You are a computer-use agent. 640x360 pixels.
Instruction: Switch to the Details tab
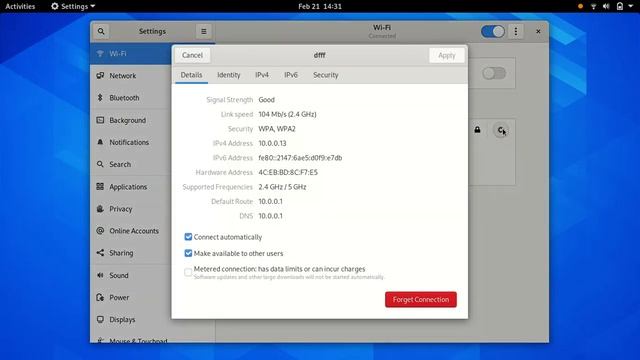click(x=191, y=75)
